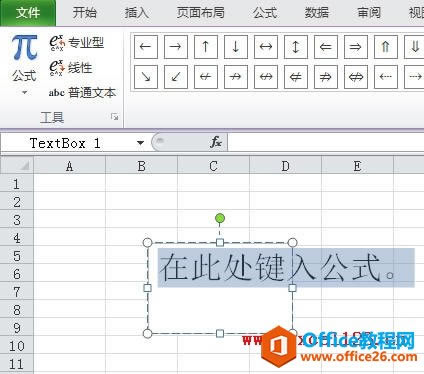The width and height of the screenshot is (424, 374).
Task: Insert the down arrow ↓ symbol
Action: pos(236,47)
